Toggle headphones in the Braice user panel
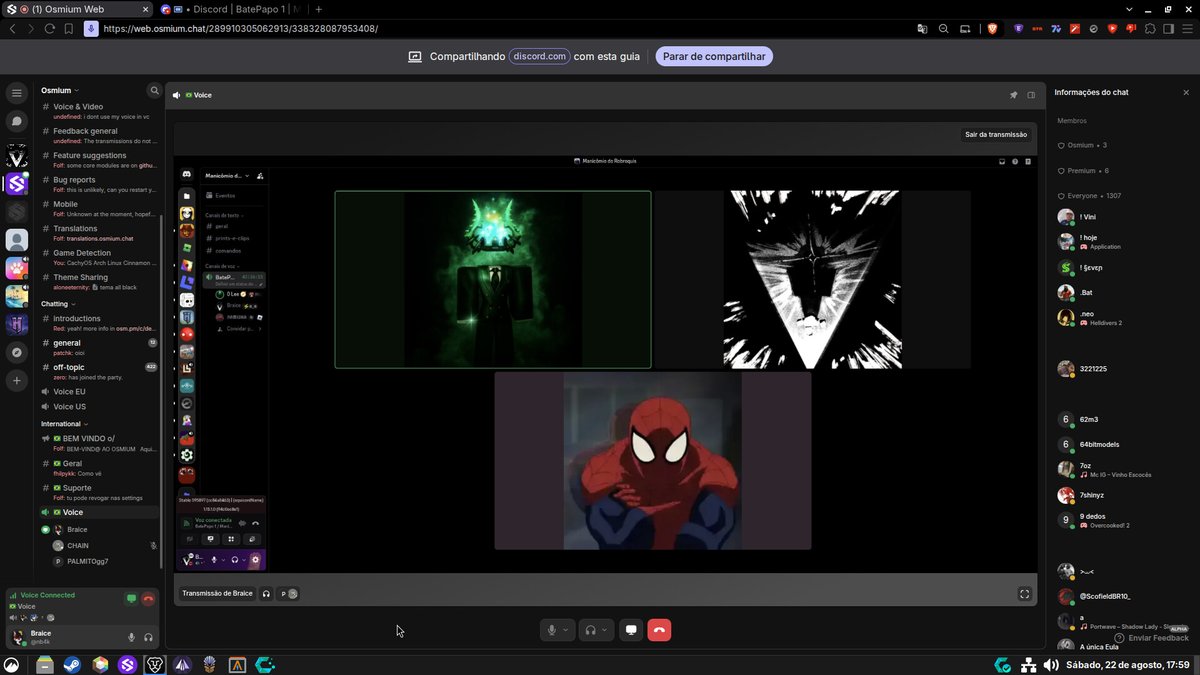The height and width of the screenshot is (675, 1200). [148, 637]
